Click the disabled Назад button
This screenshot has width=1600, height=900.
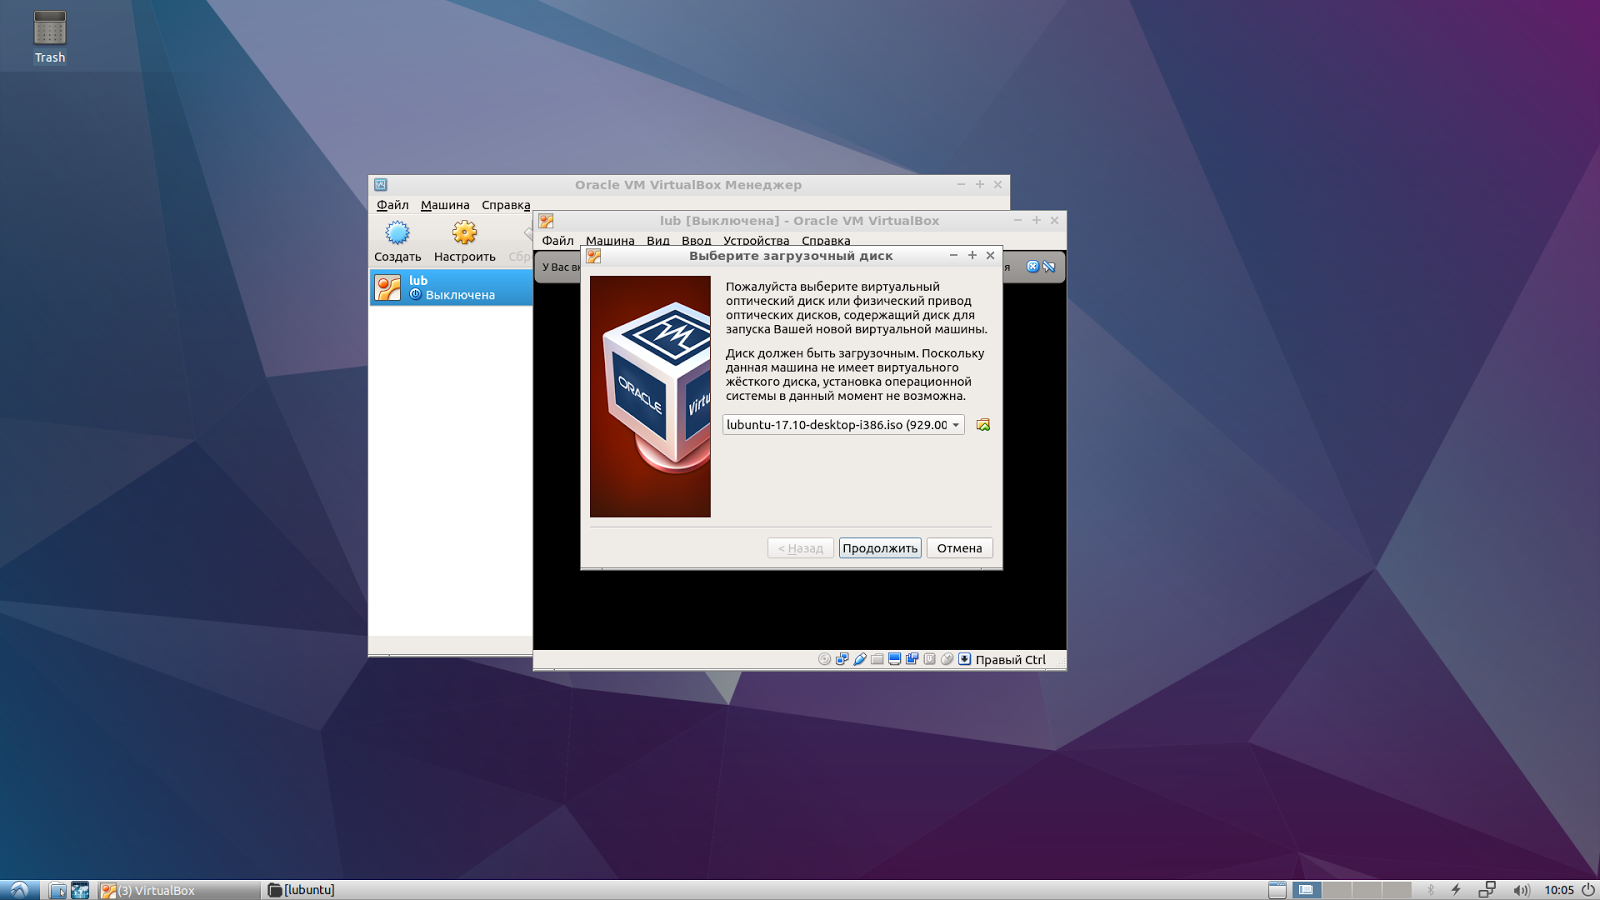(800, 548)
